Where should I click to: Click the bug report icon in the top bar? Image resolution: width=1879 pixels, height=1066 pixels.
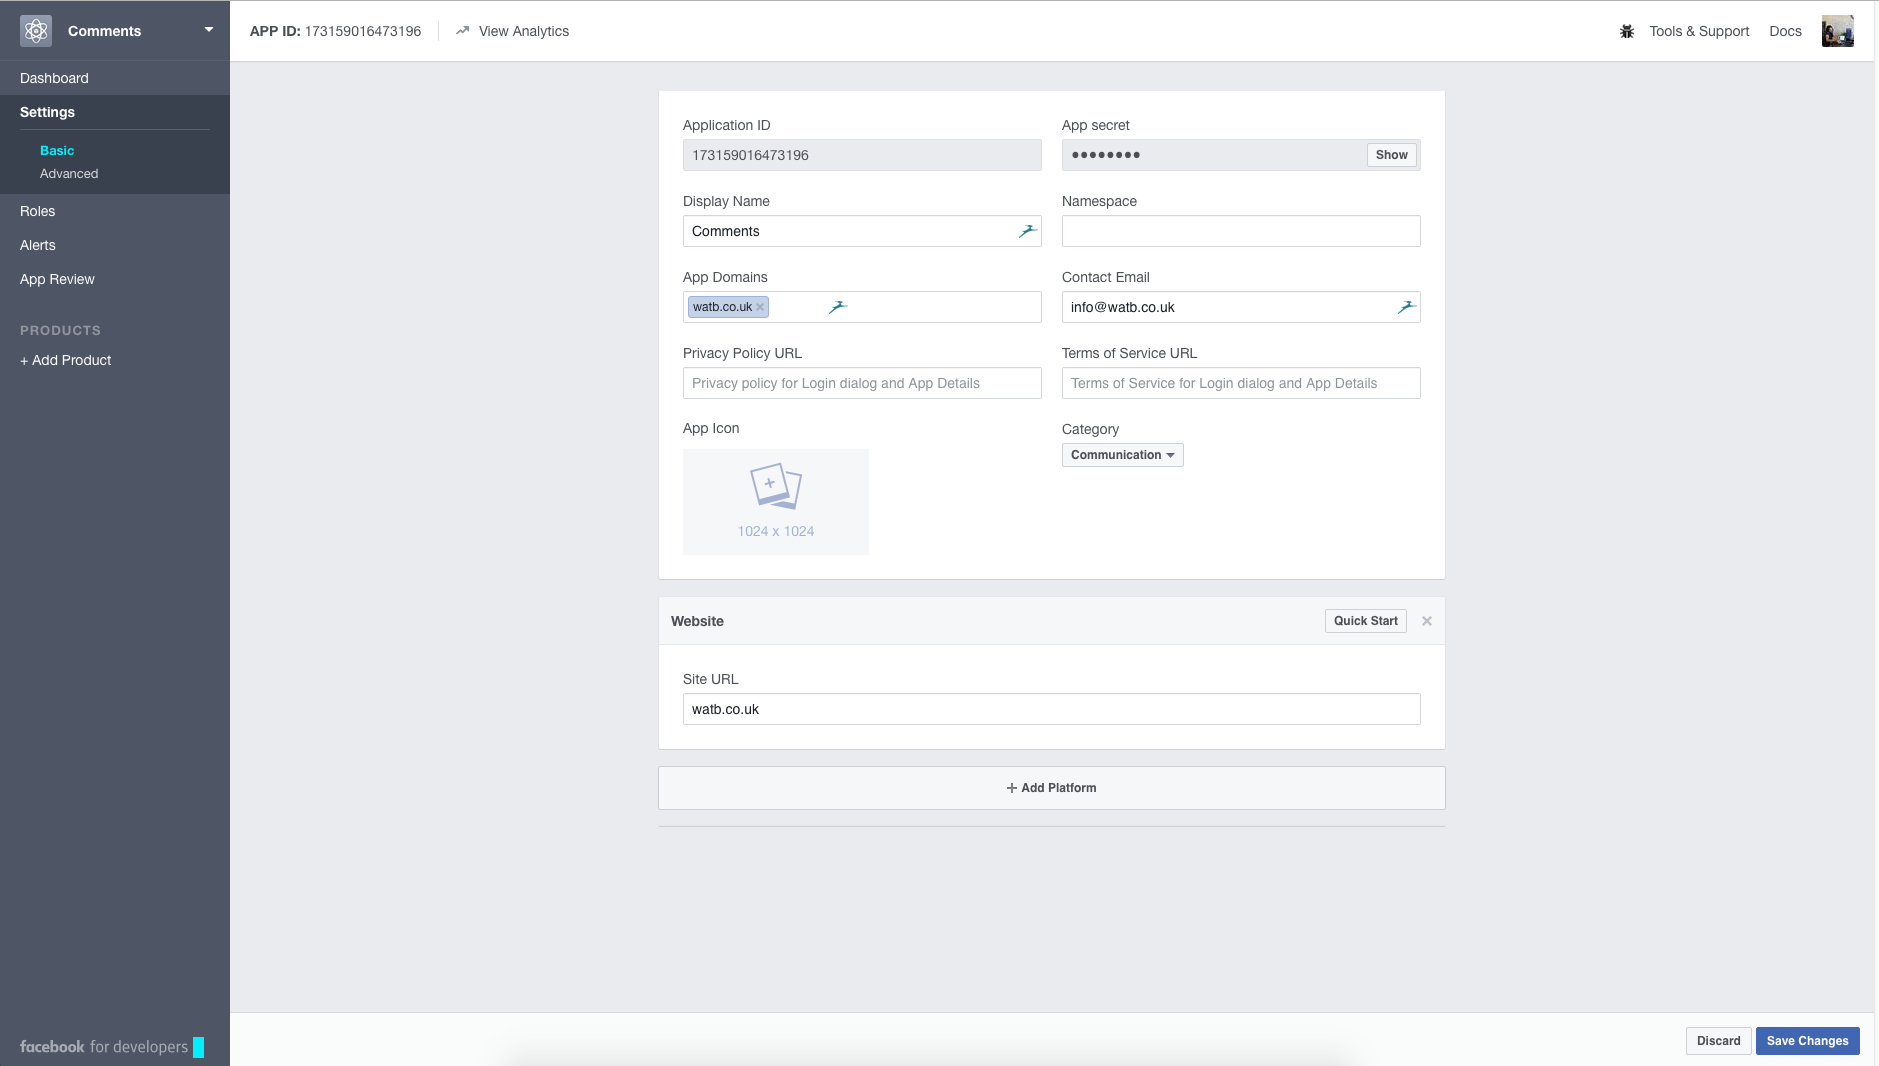1626,31
